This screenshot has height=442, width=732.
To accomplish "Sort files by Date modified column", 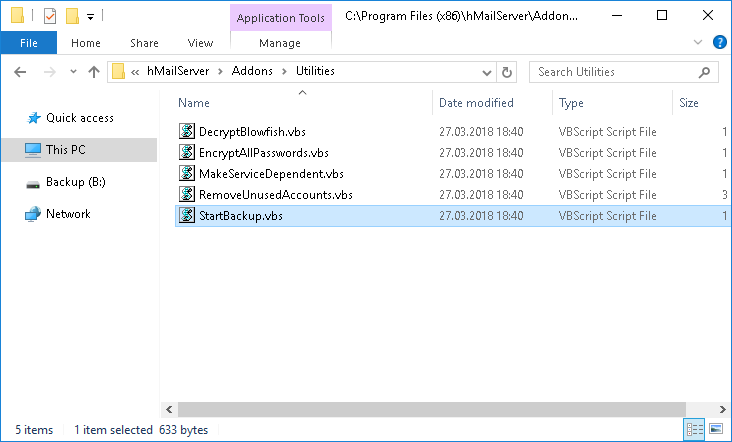I will (476, 103).
